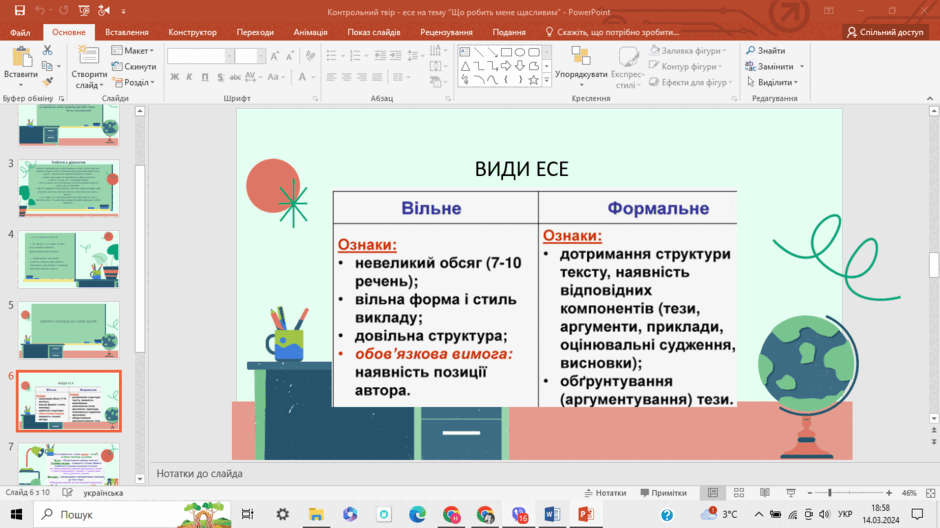Image resolution: width=940 pixels, height=528 pixels.
Task: Toggle bold formatting Ж
Action: coord(174,77)
